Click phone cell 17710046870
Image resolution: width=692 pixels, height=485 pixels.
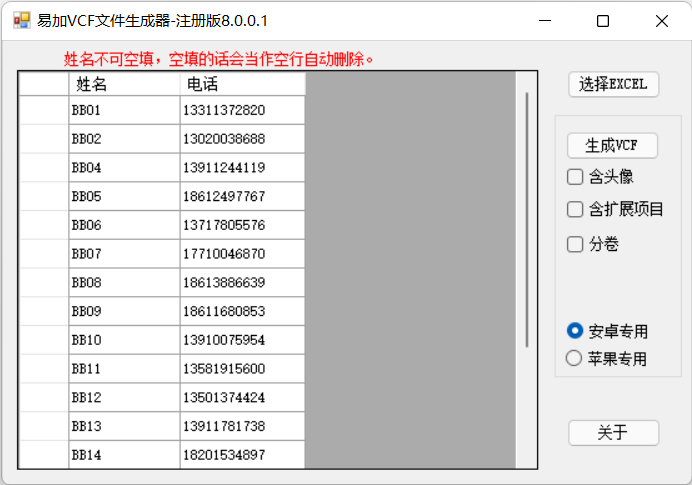pos(242,253)
